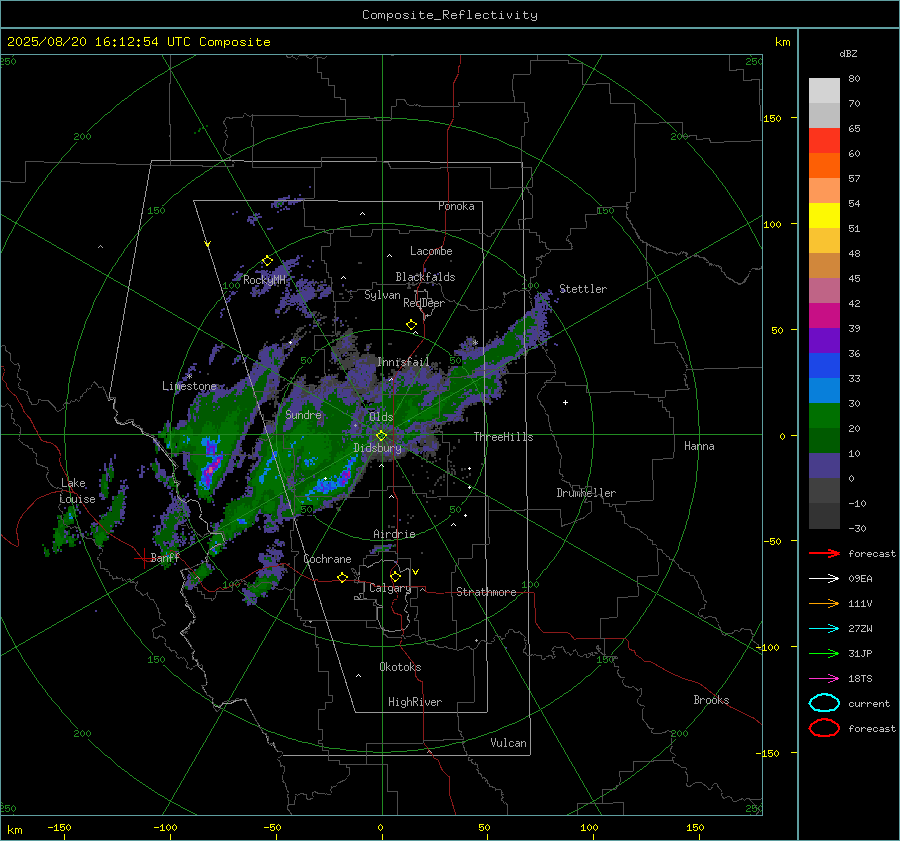Select the white 09EA arrow in legend
This screenshot has width=900, height=841.
coord(824,578)
